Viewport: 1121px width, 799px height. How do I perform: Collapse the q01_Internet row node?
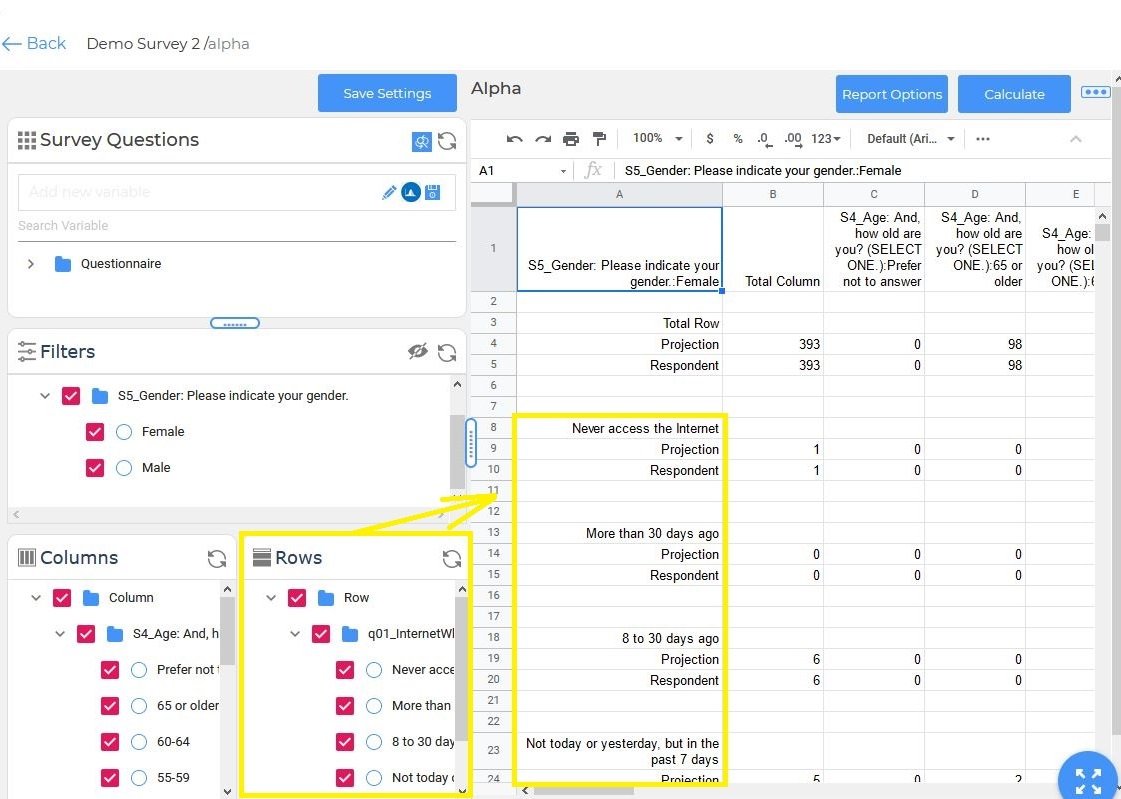pos(295,633)
